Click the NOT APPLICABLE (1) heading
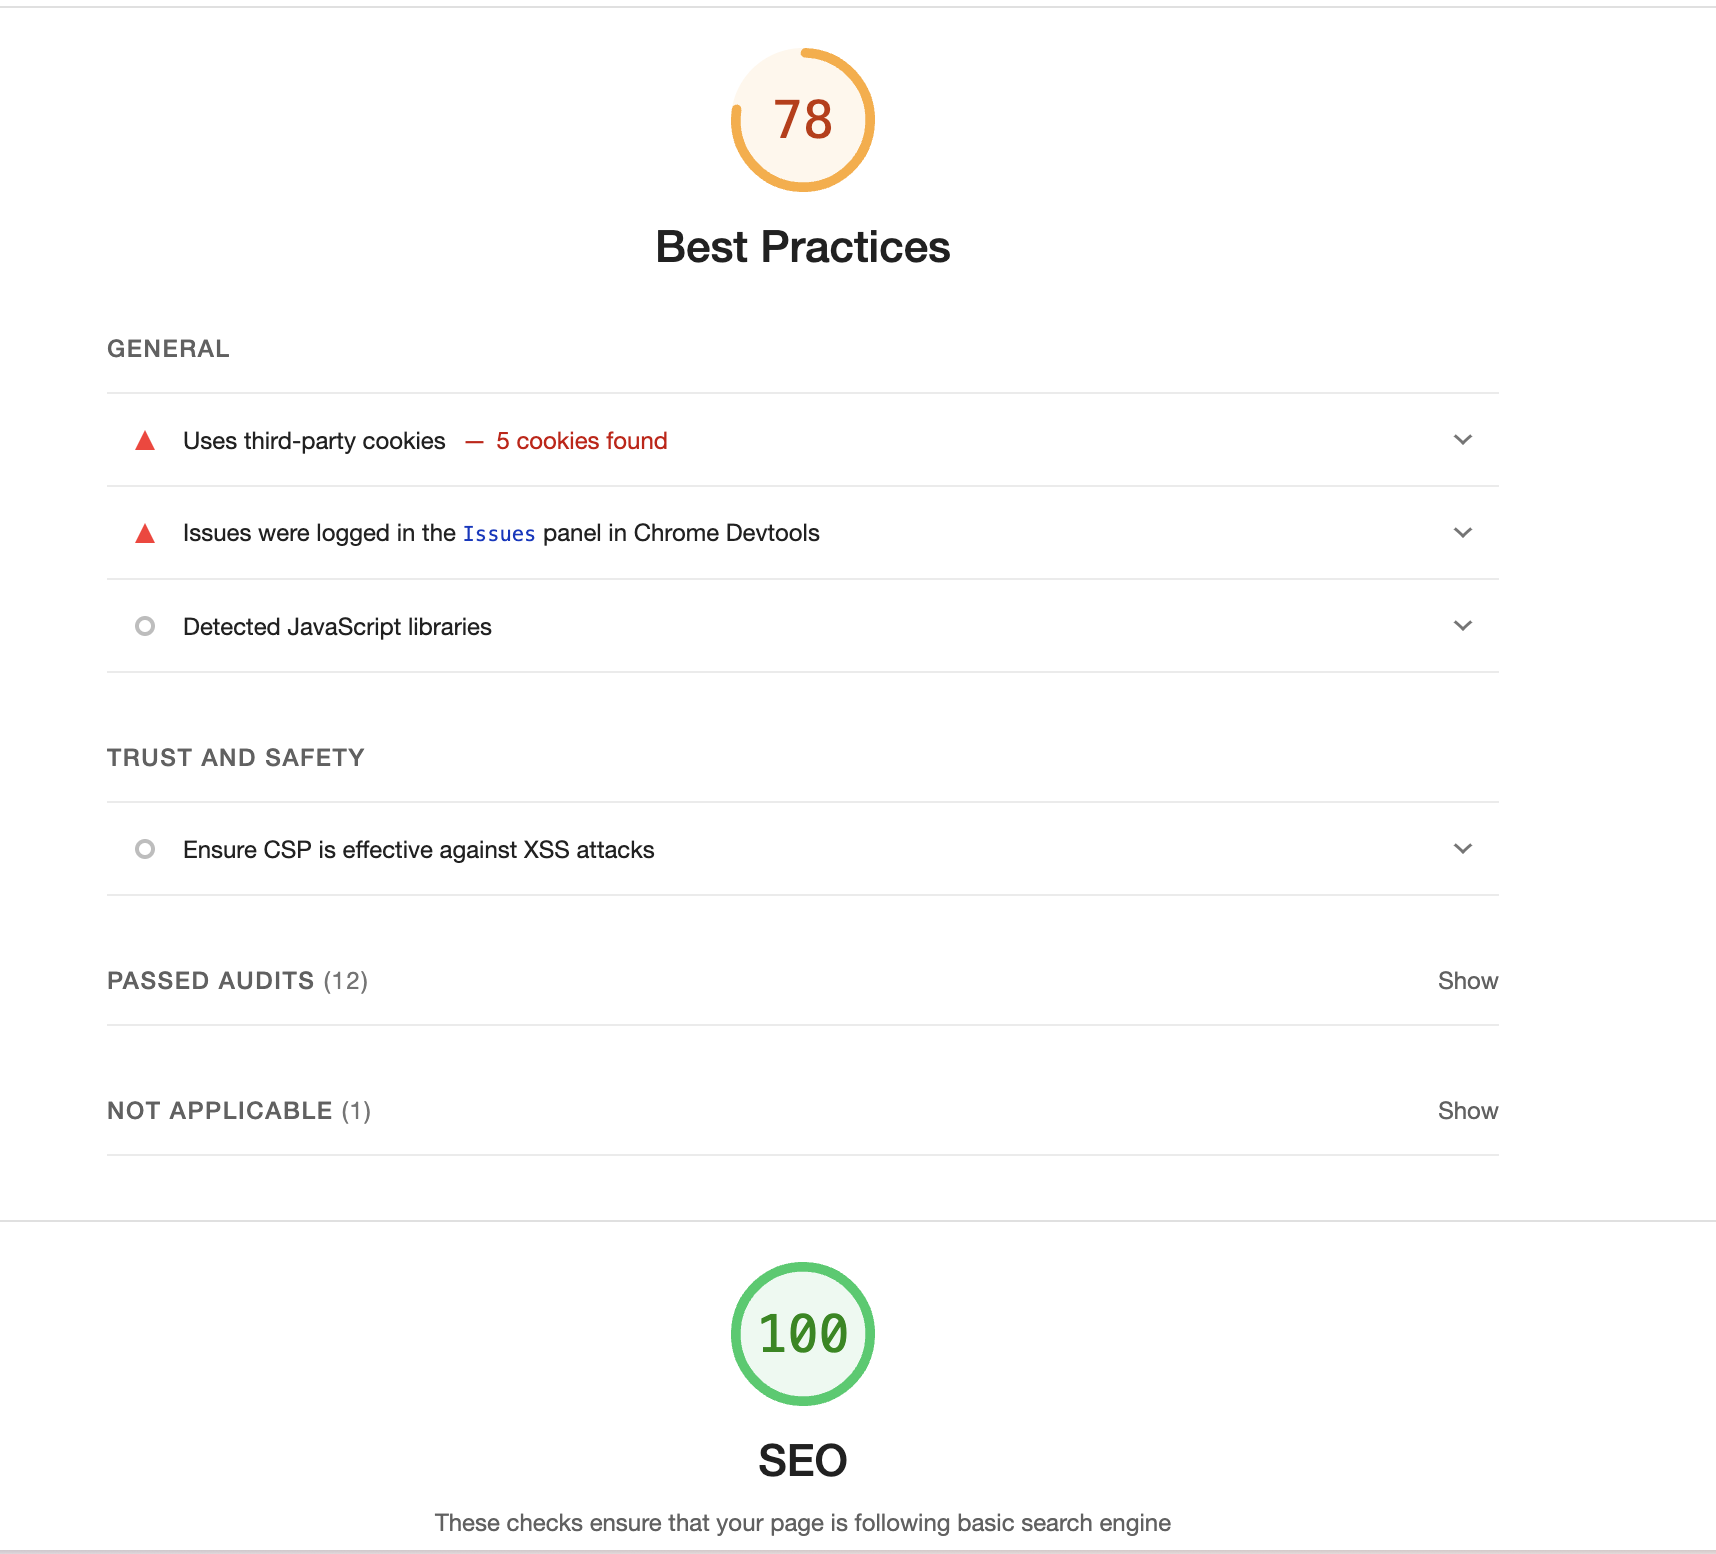1716x1554 pixels. [x=239, y=1111]
